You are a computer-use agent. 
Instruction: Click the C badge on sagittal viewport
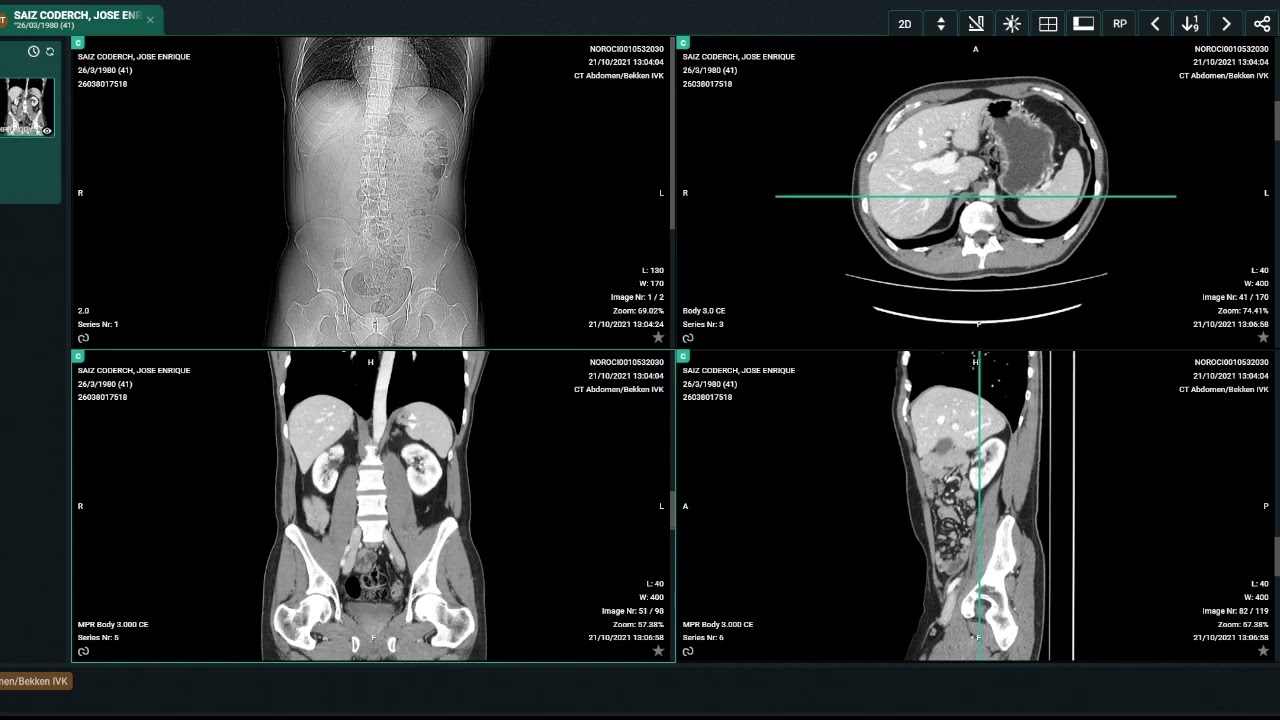683,356
